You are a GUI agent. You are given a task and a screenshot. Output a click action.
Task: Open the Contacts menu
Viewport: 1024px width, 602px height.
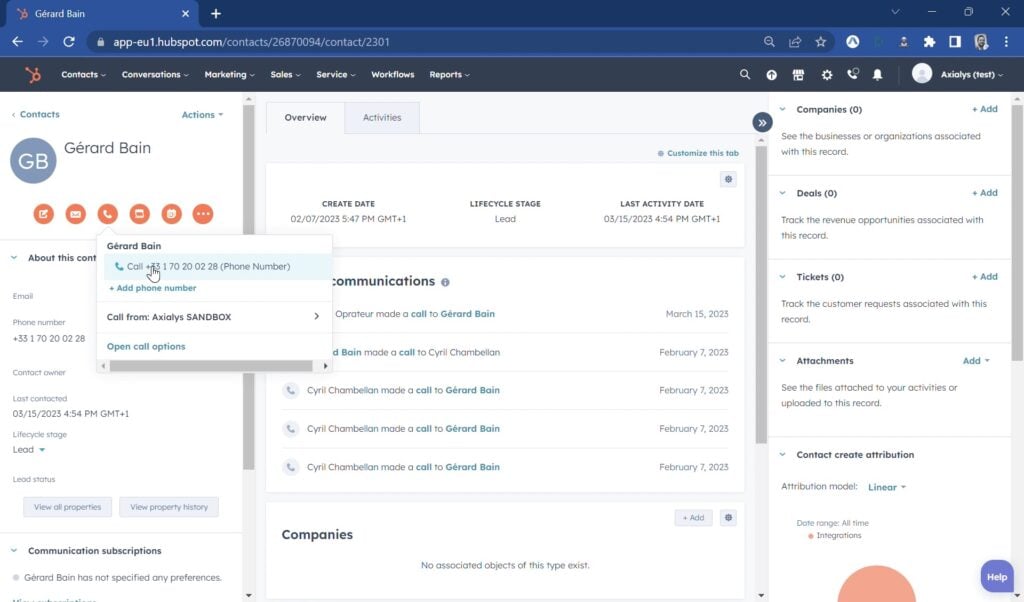pyautogui.click(x=84, y=74)
